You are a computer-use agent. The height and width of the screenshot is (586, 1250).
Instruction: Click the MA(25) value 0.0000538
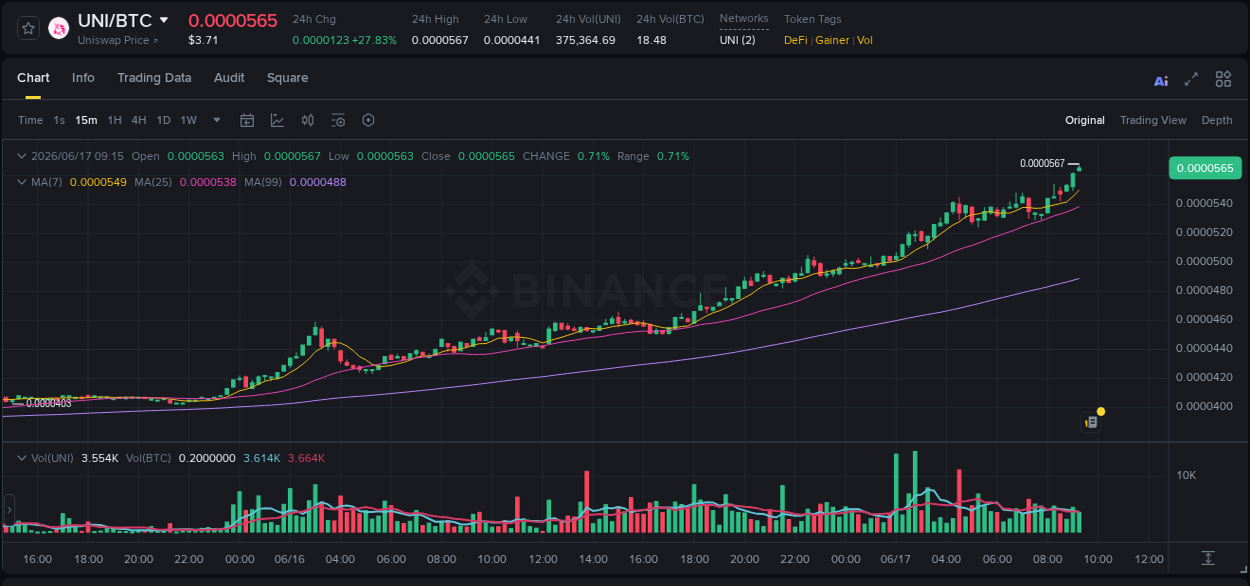(x=208, y=182)
